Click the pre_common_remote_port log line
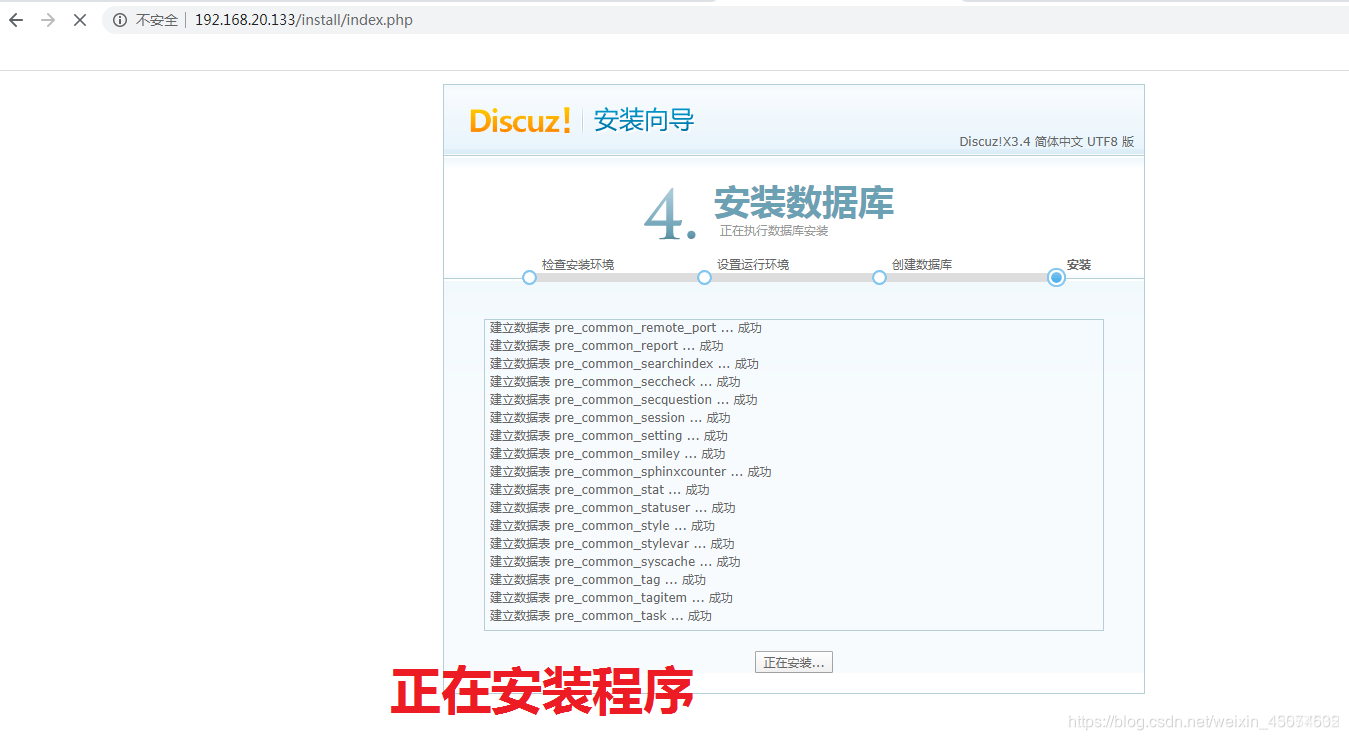This screenshot has height=740, width=1349. [626, 328]
